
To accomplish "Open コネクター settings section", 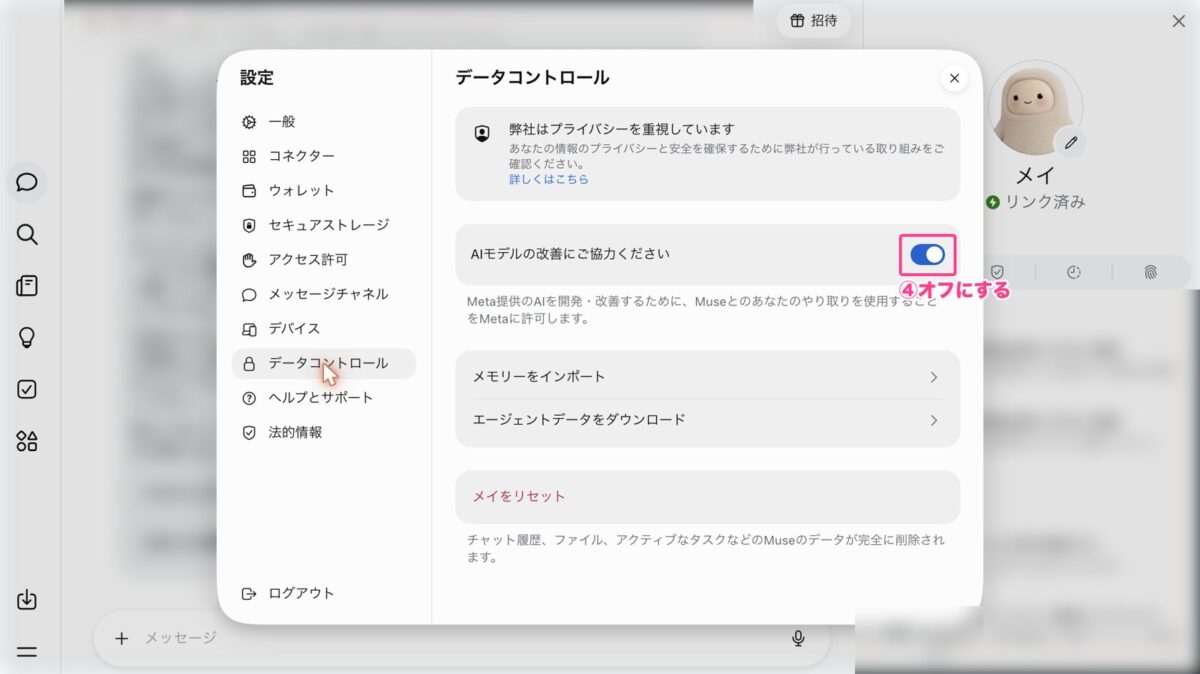I will [x=324, y=156].
